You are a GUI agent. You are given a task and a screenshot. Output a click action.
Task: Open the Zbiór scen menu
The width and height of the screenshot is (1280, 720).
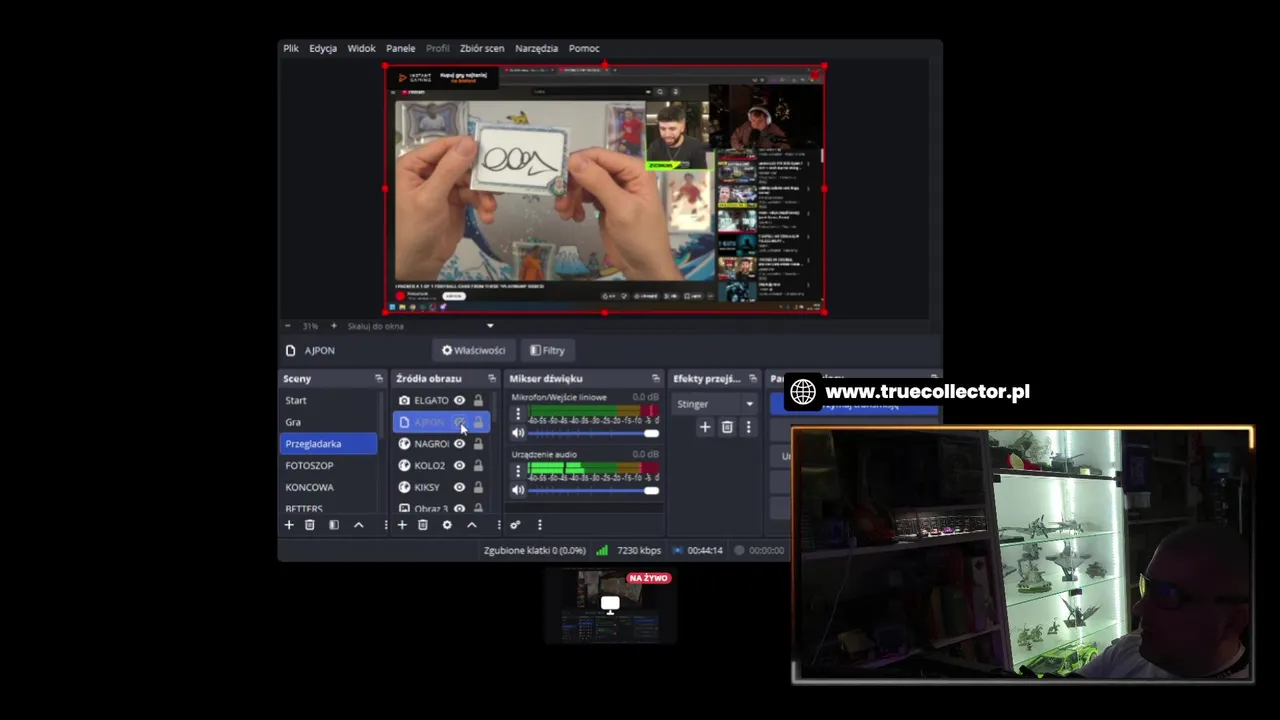pos(482,48)
